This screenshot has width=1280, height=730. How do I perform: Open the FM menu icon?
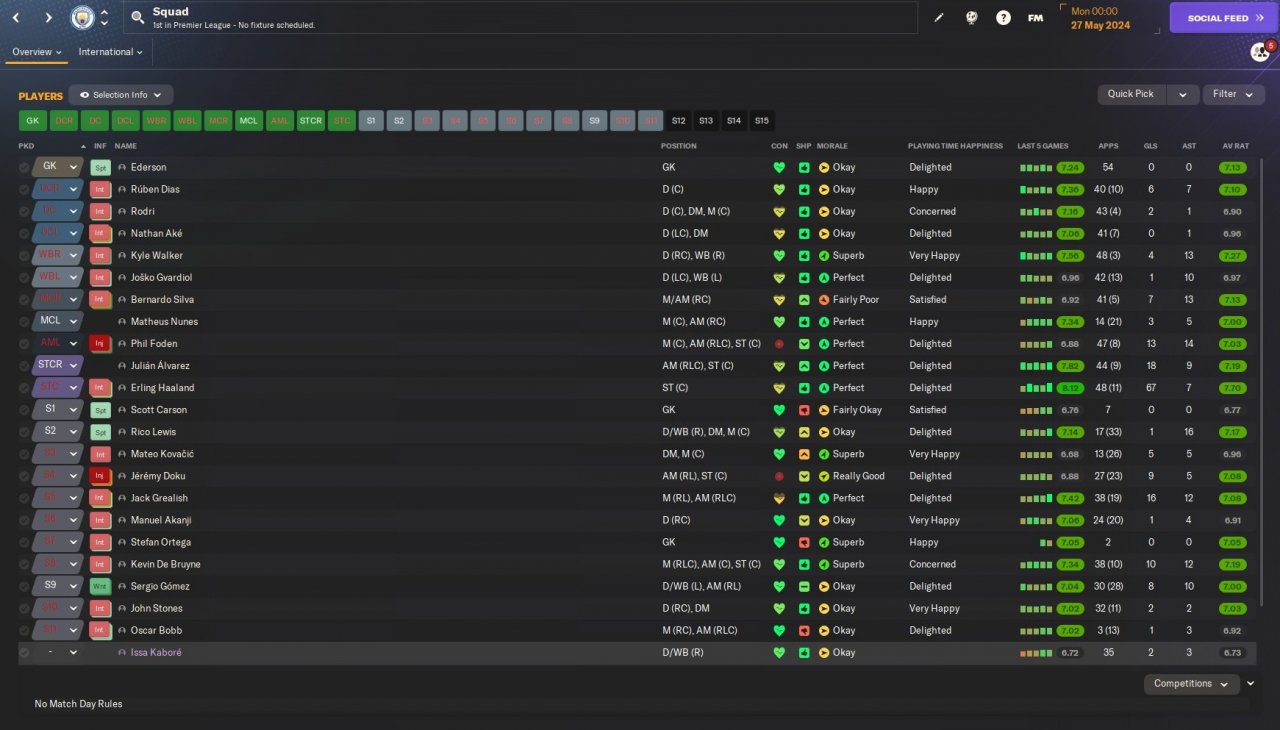click(1035, 18)
